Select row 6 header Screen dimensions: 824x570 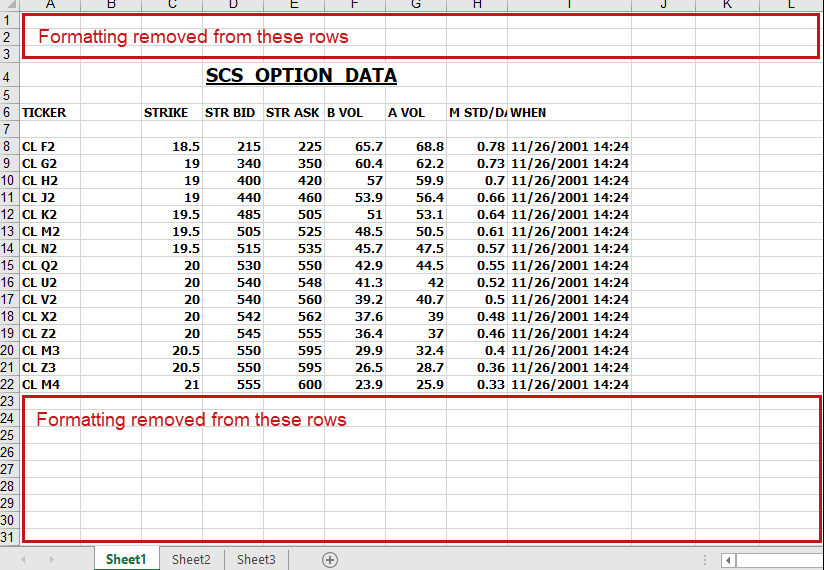tap(8, 113)
